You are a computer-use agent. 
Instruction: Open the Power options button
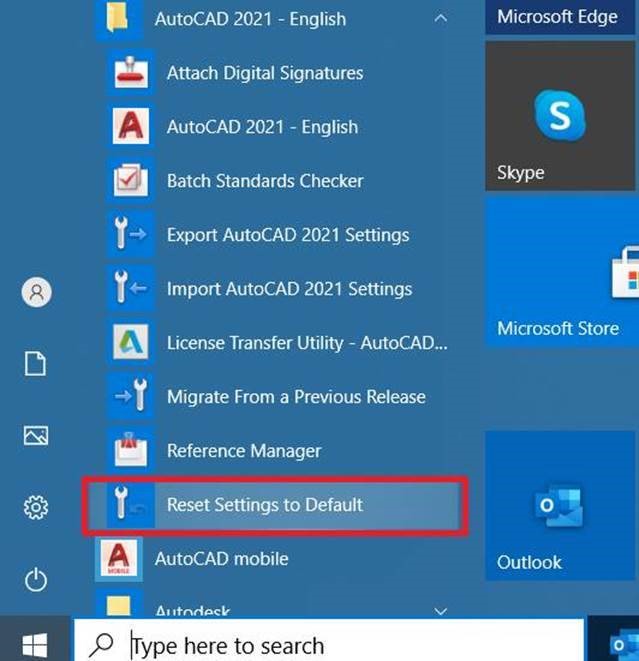coord(36,580)
